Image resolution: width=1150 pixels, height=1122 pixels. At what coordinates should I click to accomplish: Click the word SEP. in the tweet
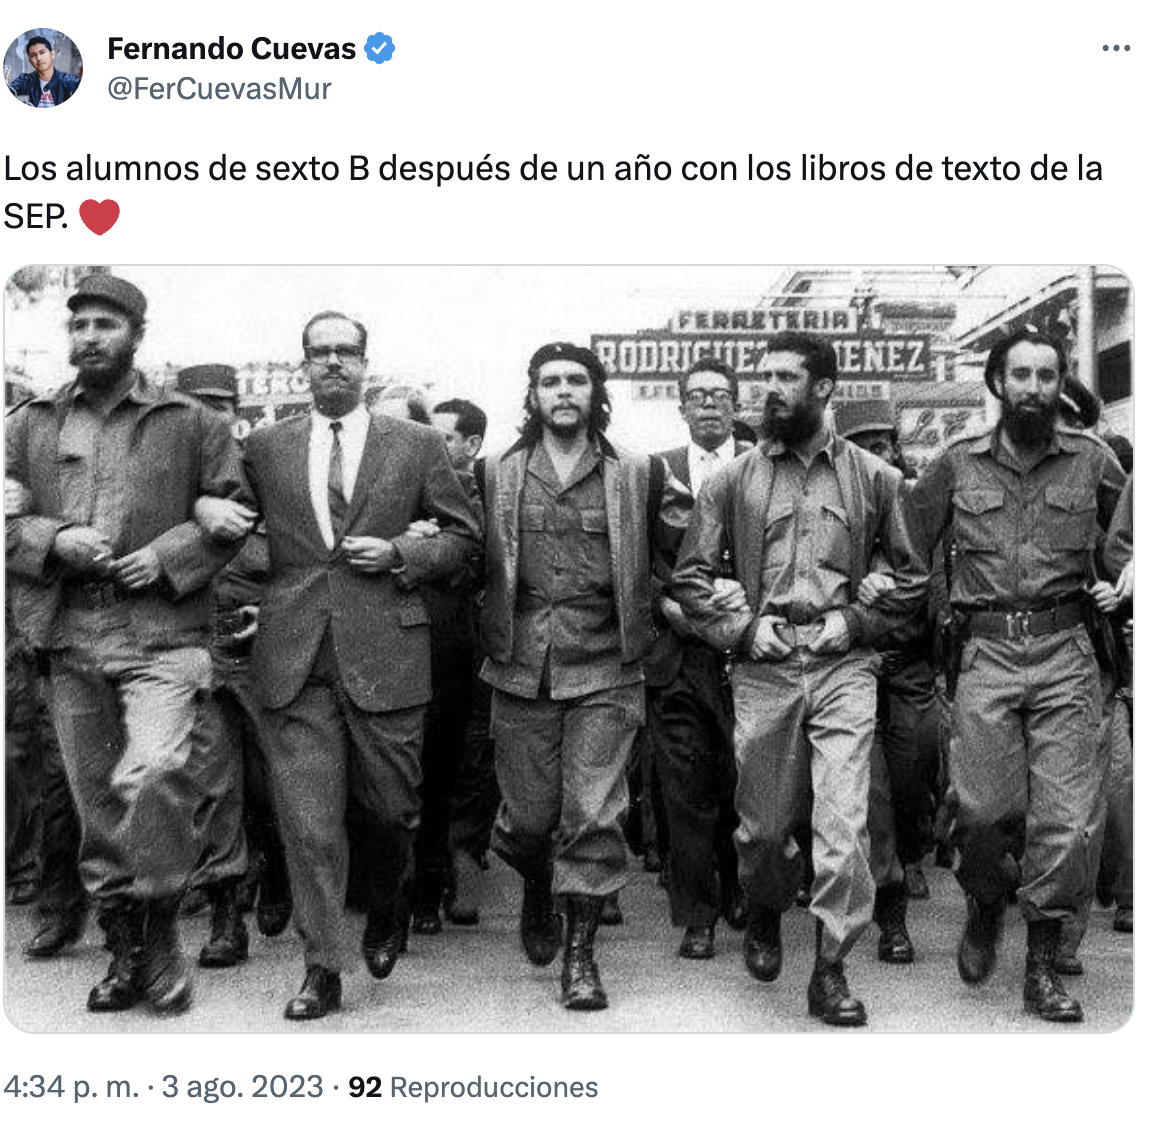[x=36, y=217]
